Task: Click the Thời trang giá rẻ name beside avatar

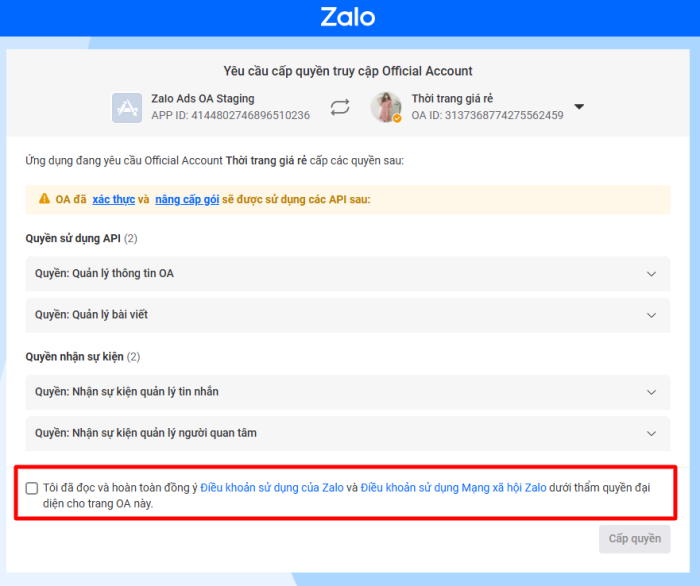Action: pyautogui.click(x=452, y=99)
